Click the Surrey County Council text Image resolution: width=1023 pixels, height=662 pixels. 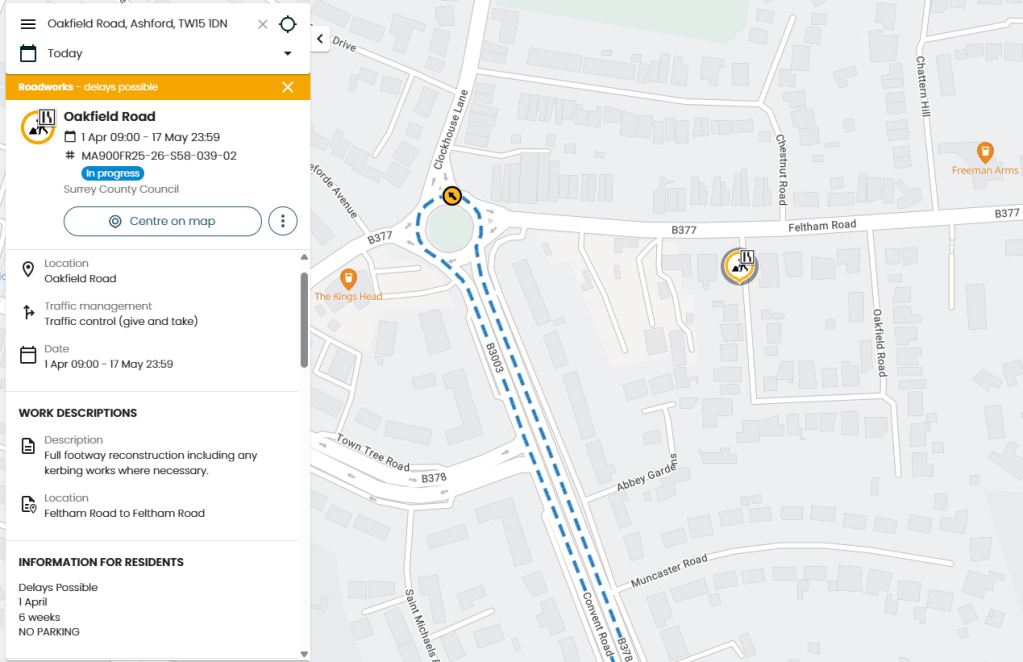pos(121,189)
